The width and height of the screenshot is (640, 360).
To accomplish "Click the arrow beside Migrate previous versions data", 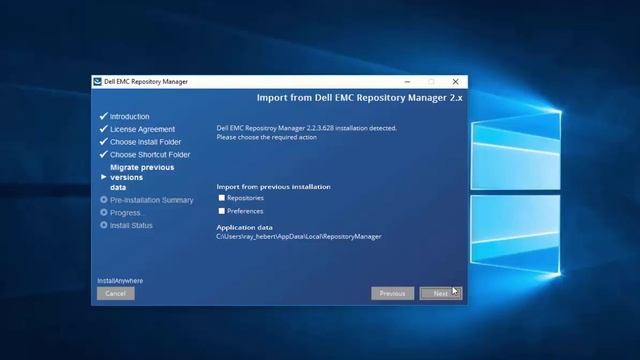I will (104, 177).
